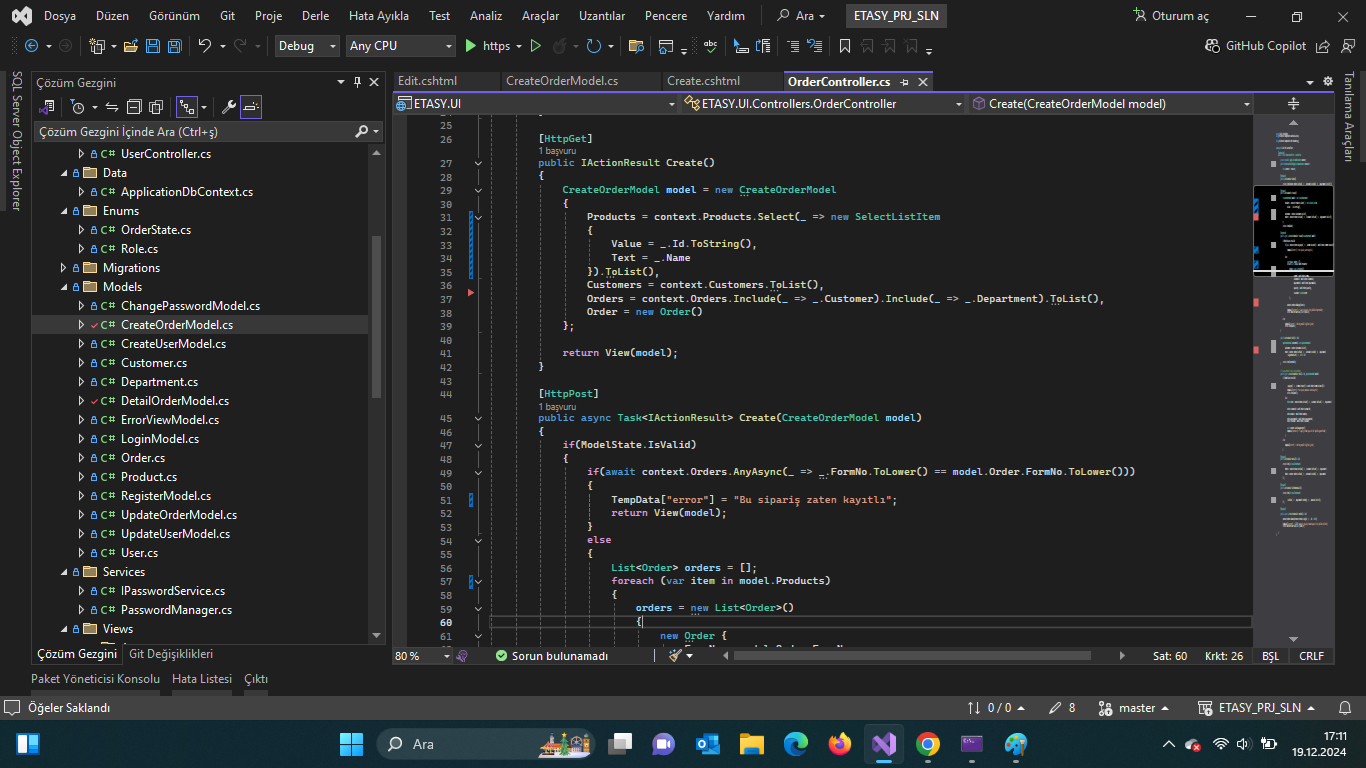This screenshot has width=1366, height=768.
Task: Click the GitHub Copilot button
Action: (x=1256, y=46)
